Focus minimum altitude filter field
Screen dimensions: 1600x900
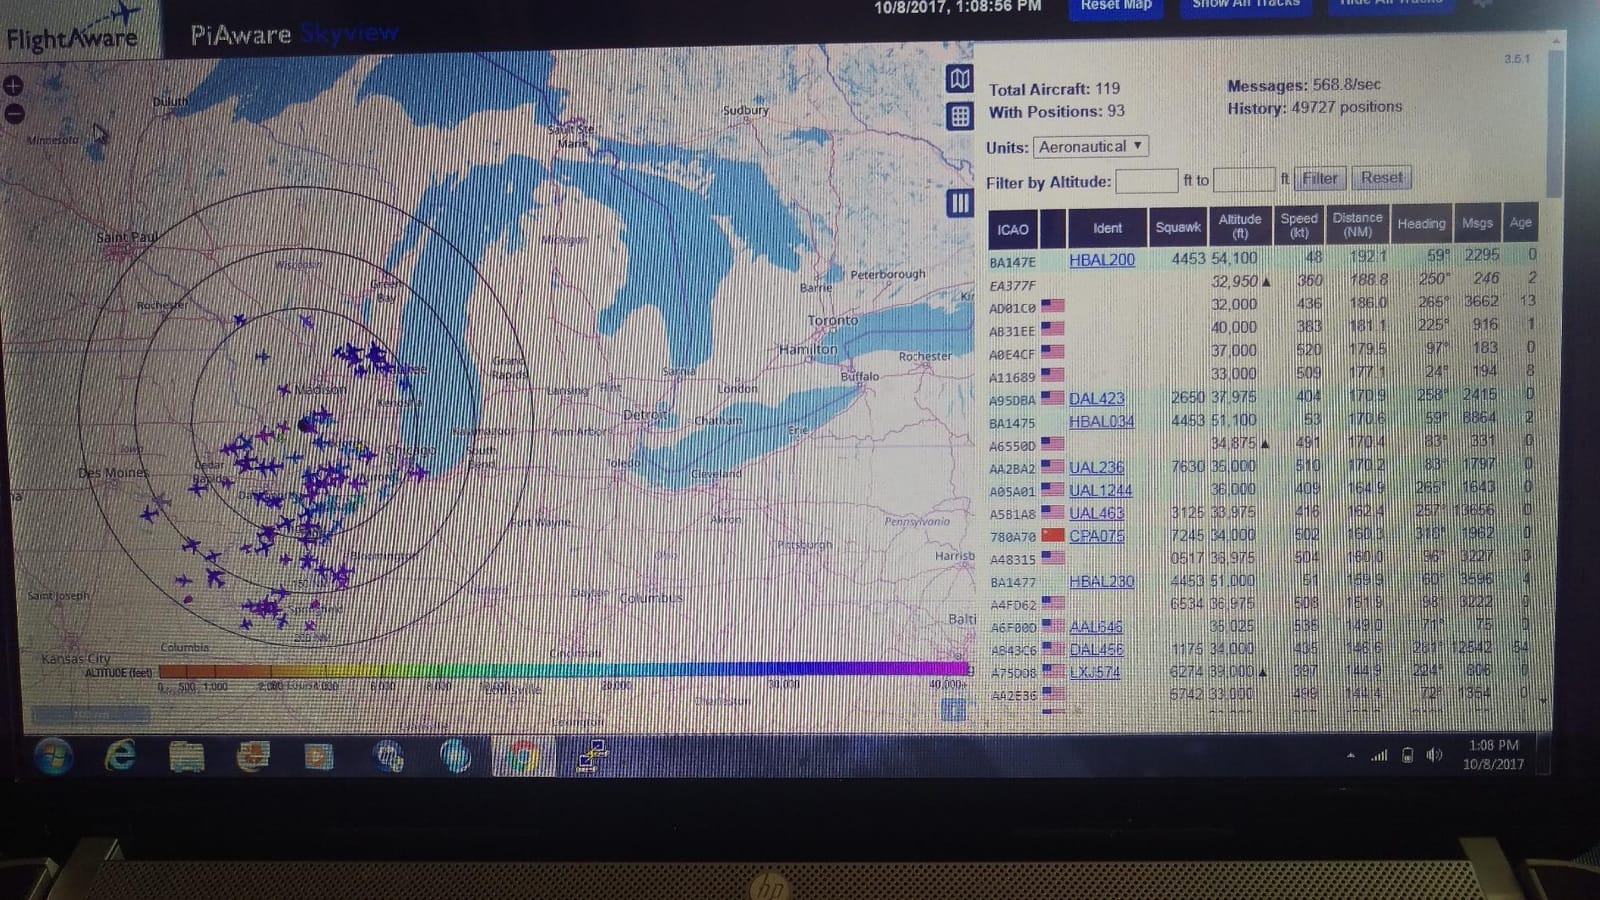[1146, 181]
